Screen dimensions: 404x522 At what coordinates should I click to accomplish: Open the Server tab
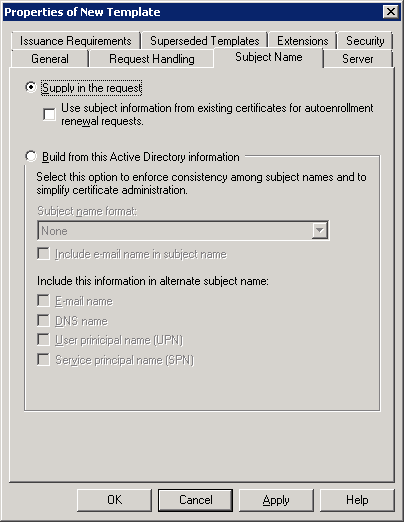(358, 59)
